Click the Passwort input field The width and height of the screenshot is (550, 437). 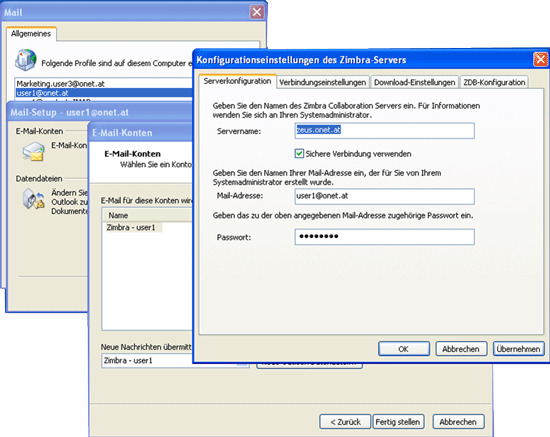click(384, 237)
